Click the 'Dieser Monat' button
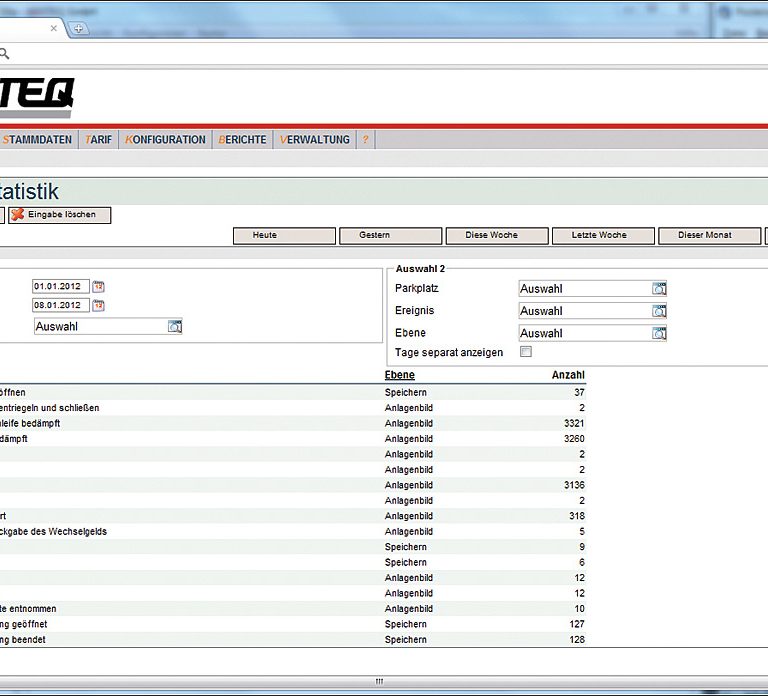This screenshot has width=768, height=696. point(709,235)
